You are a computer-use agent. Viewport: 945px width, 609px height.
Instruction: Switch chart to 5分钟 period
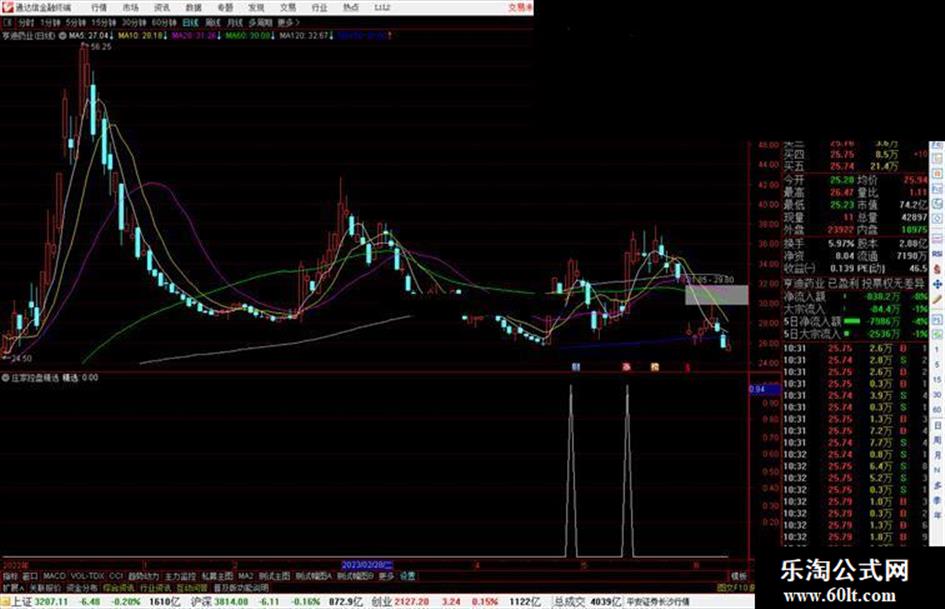coord(75,22)
